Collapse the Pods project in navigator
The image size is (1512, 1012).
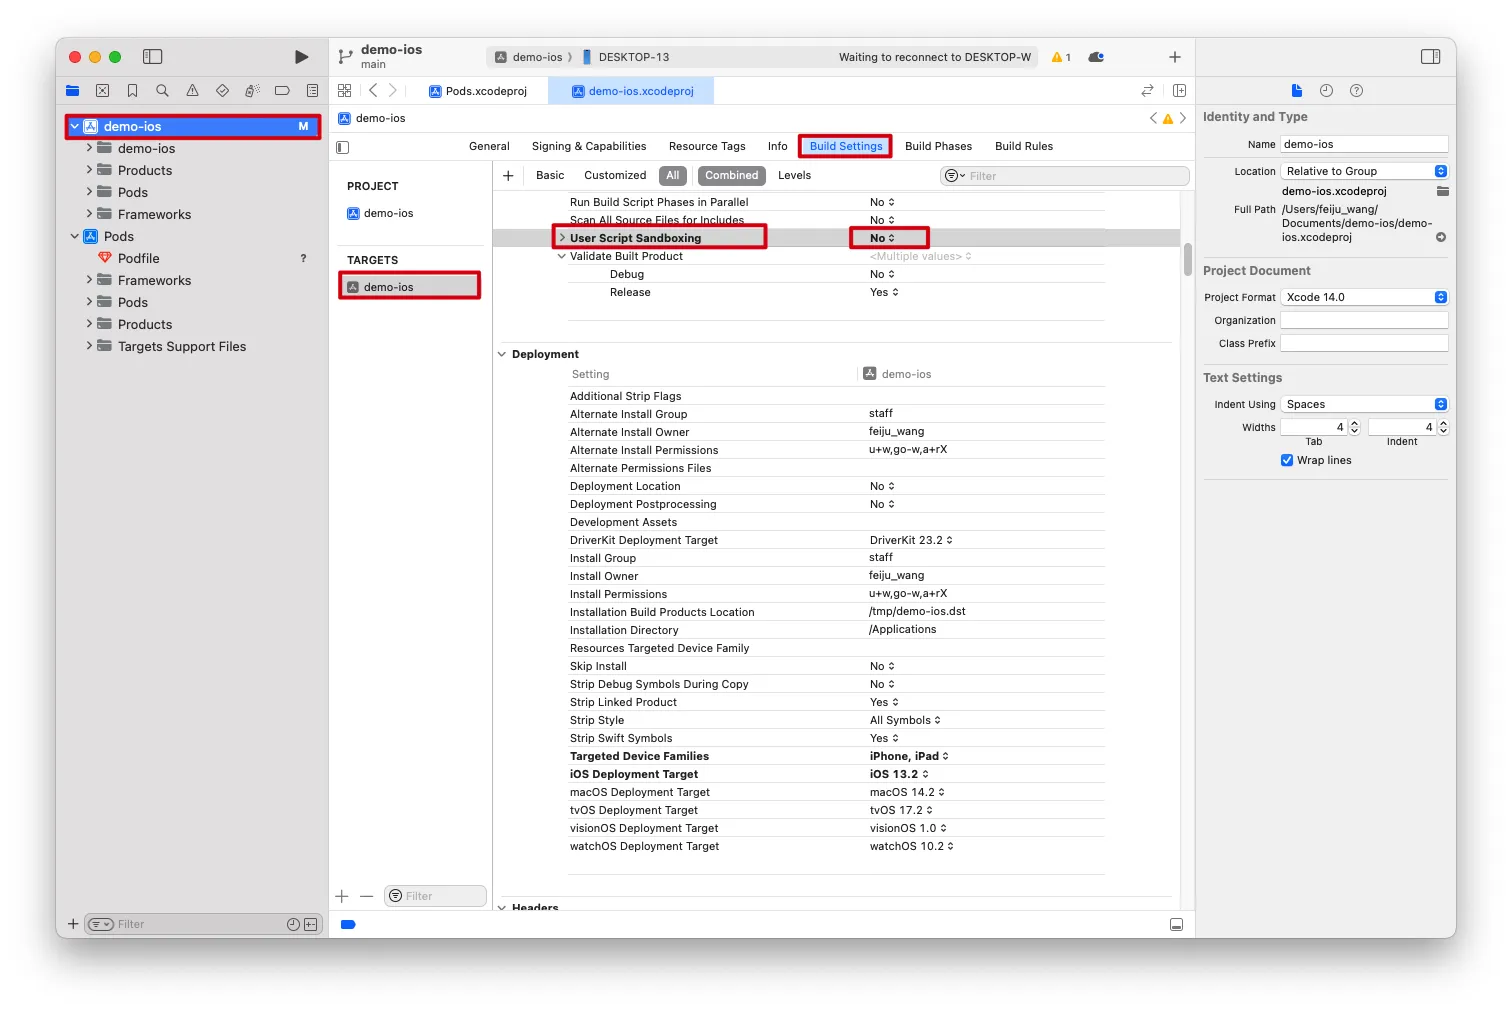pyautogui.click(x=75, y=237)
